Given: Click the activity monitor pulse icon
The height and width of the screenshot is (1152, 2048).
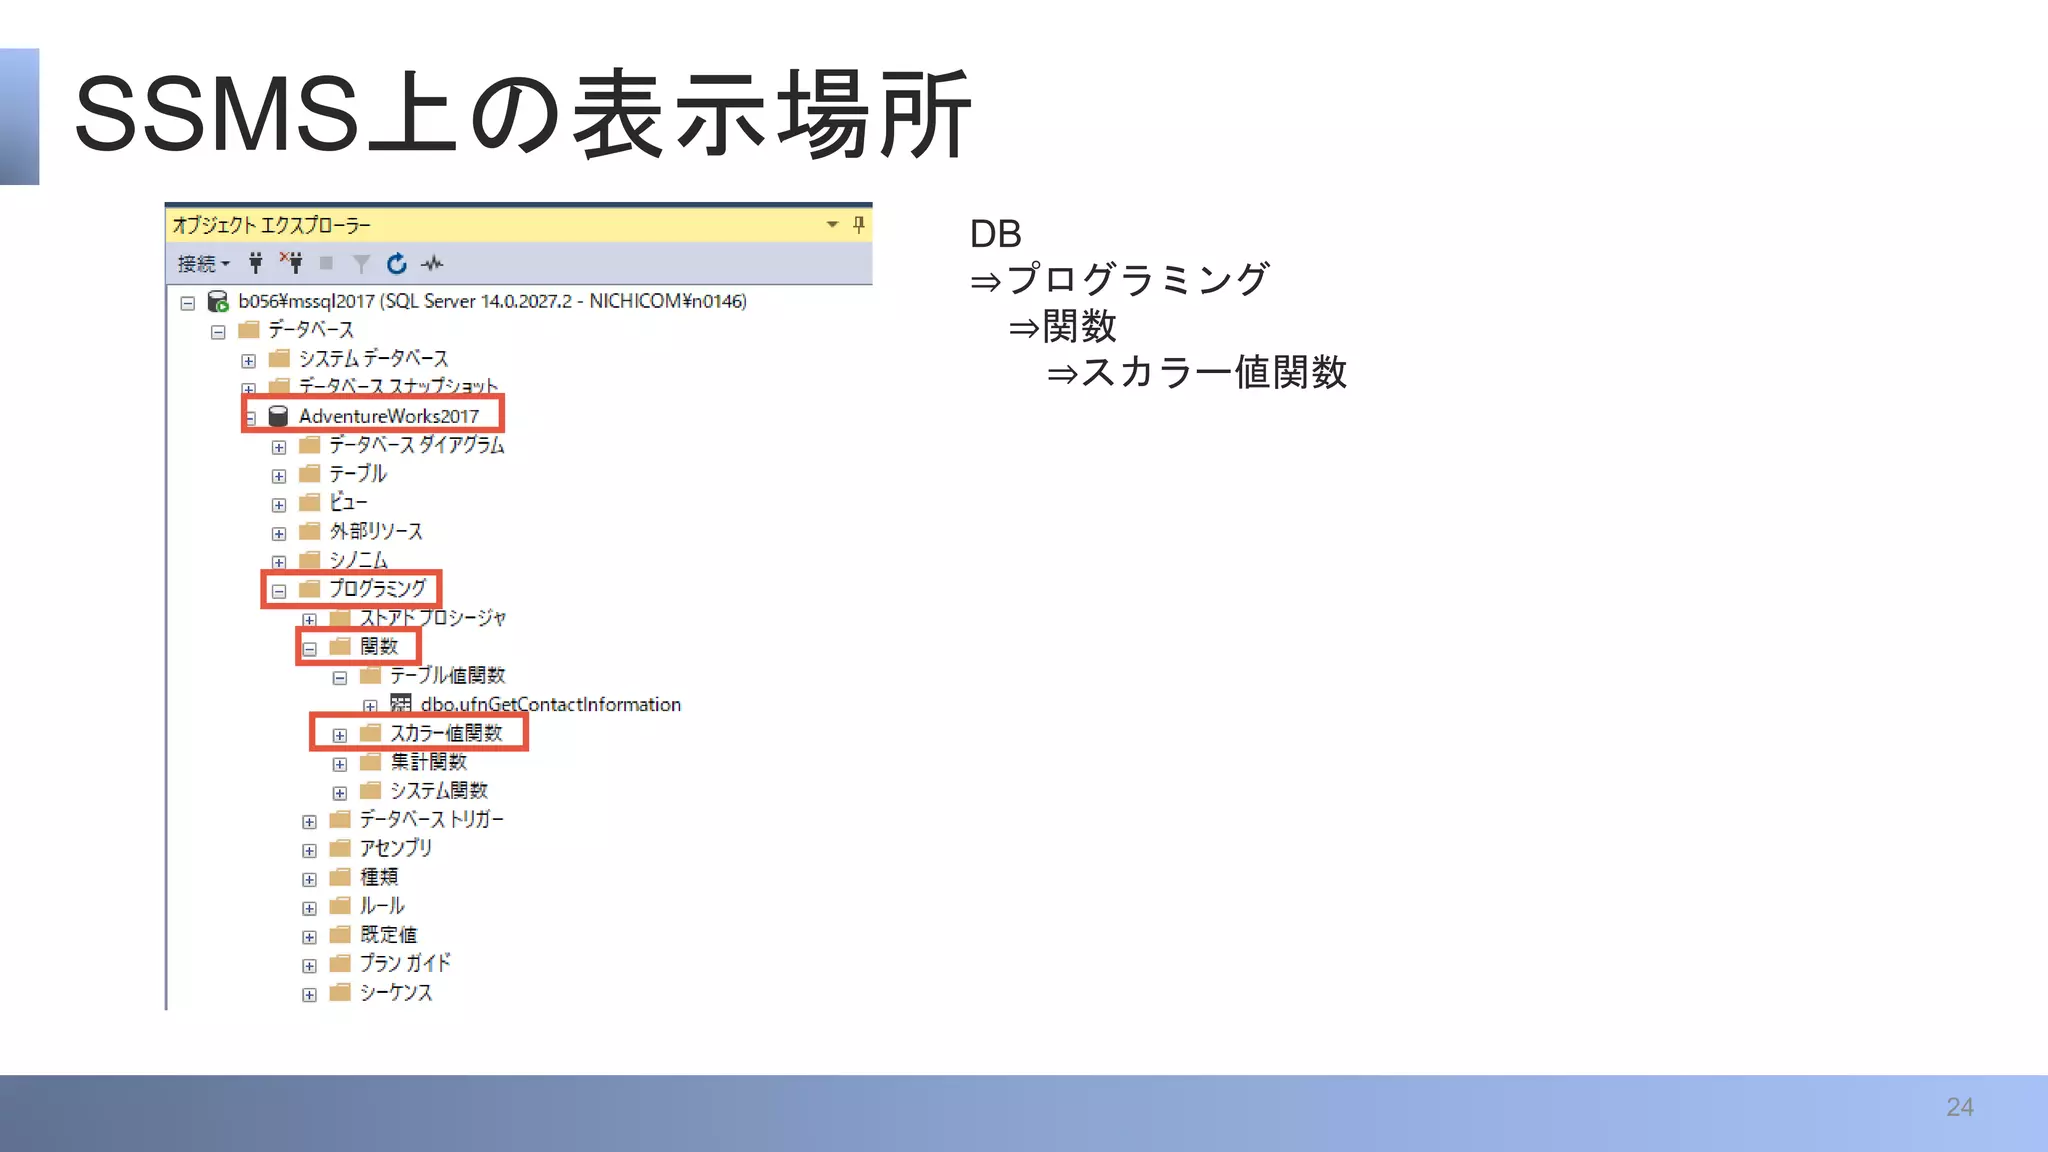Looking at the screenshot, I should pyautogui.click(x=432, y=264).
